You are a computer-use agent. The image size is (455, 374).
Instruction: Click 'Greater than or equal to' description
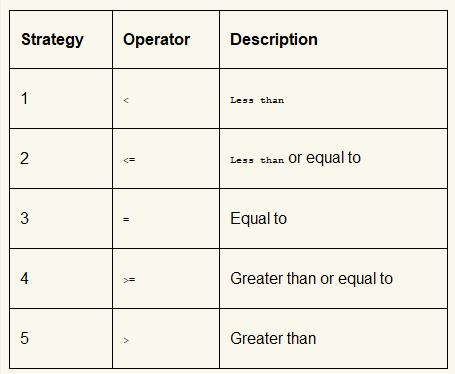[x=311, y=279]
